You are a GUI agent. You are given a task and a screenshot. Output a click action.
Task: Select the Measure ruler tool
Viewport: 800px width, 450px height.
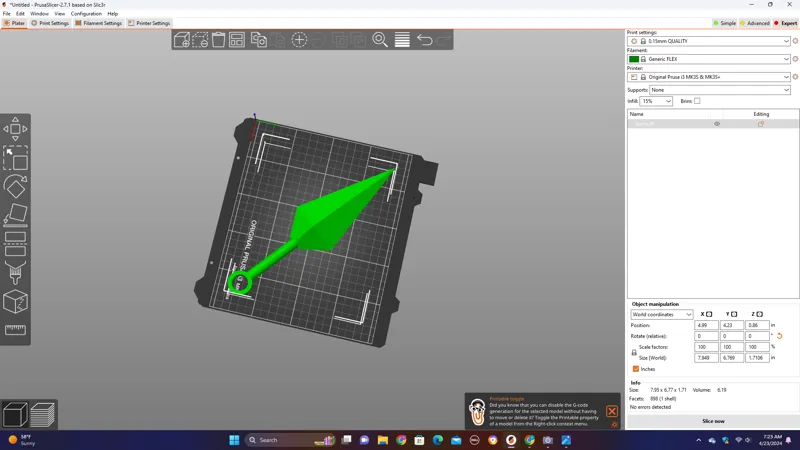(15, 330)
